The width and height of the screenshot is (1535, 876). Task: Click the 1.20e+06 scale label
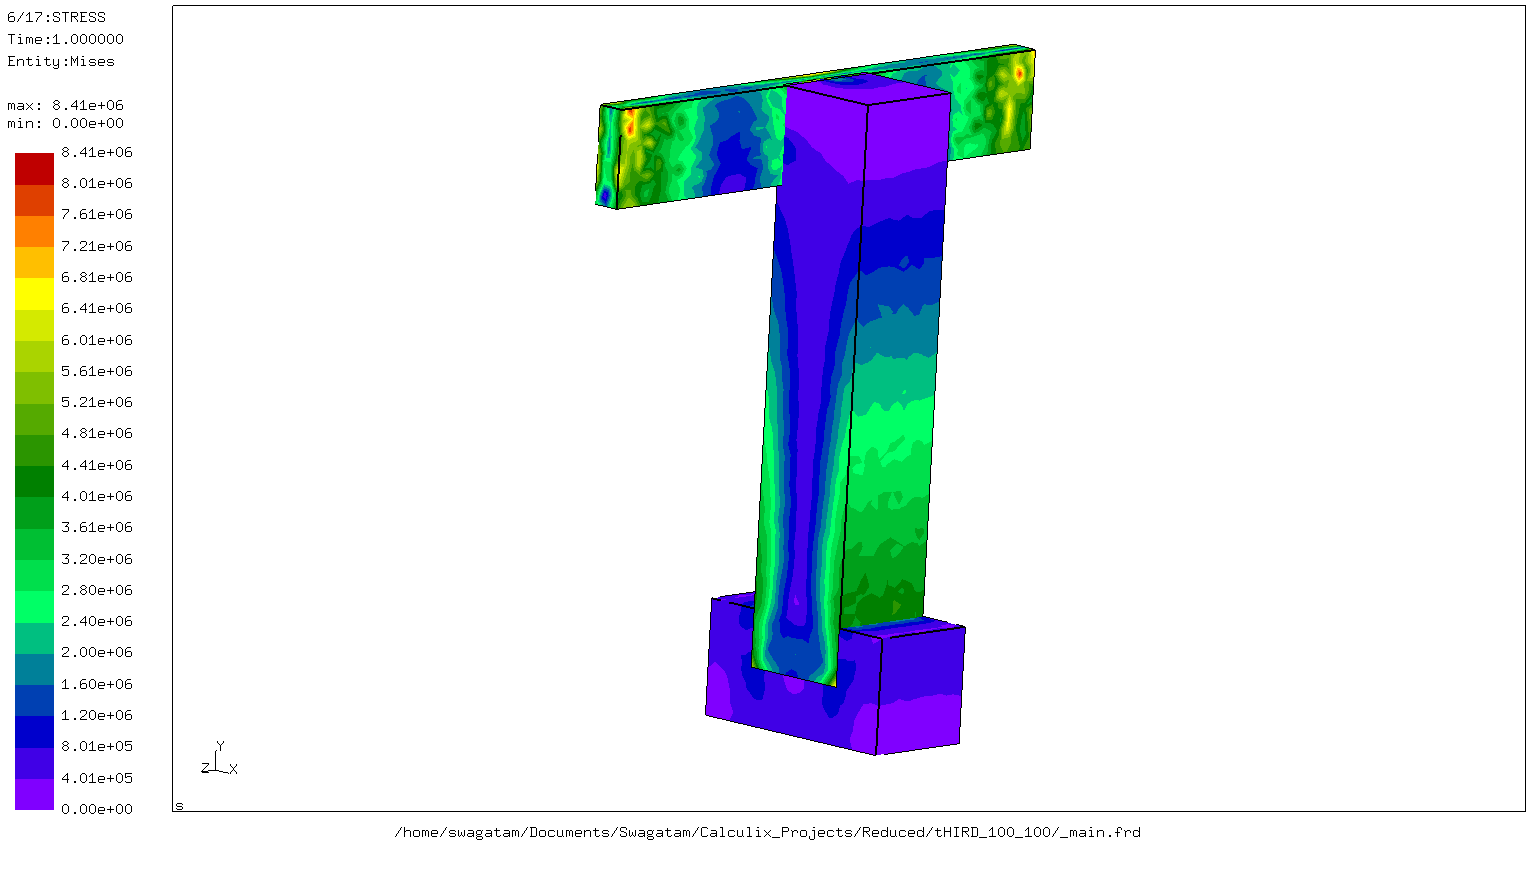[x=97, y=715]
